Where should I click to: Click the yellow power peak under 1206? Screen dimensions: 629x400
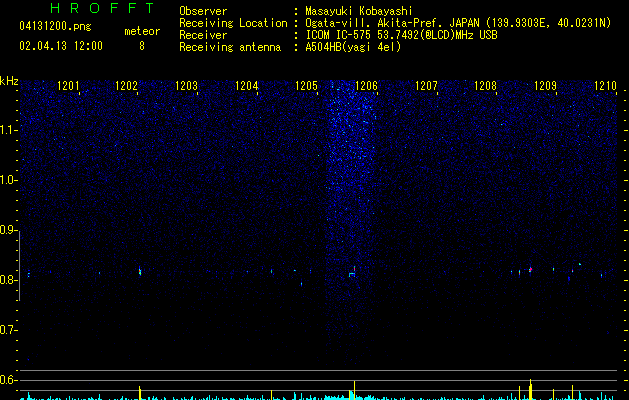click(x=354, y=390)
